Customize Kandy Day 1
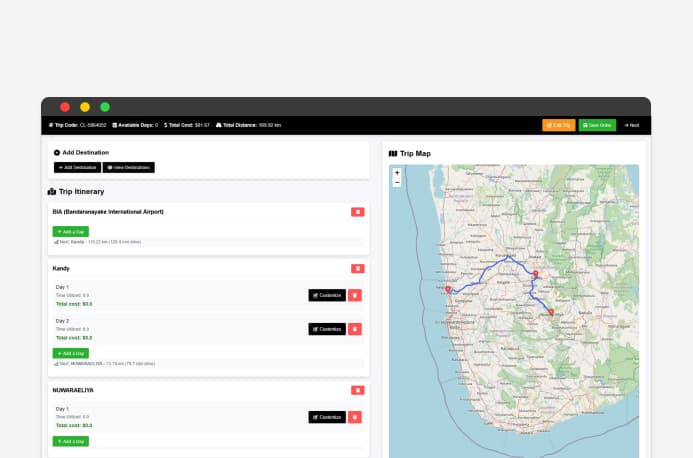Viewport: 693px width, 458px height. tap(327, 295)
